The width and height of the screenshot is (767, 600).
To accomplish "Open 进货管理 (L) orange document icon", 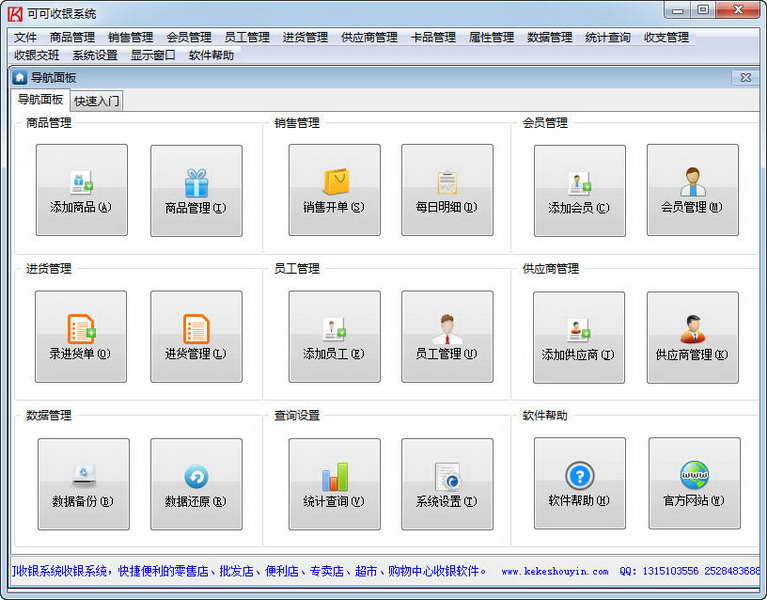I will [196, 337].
